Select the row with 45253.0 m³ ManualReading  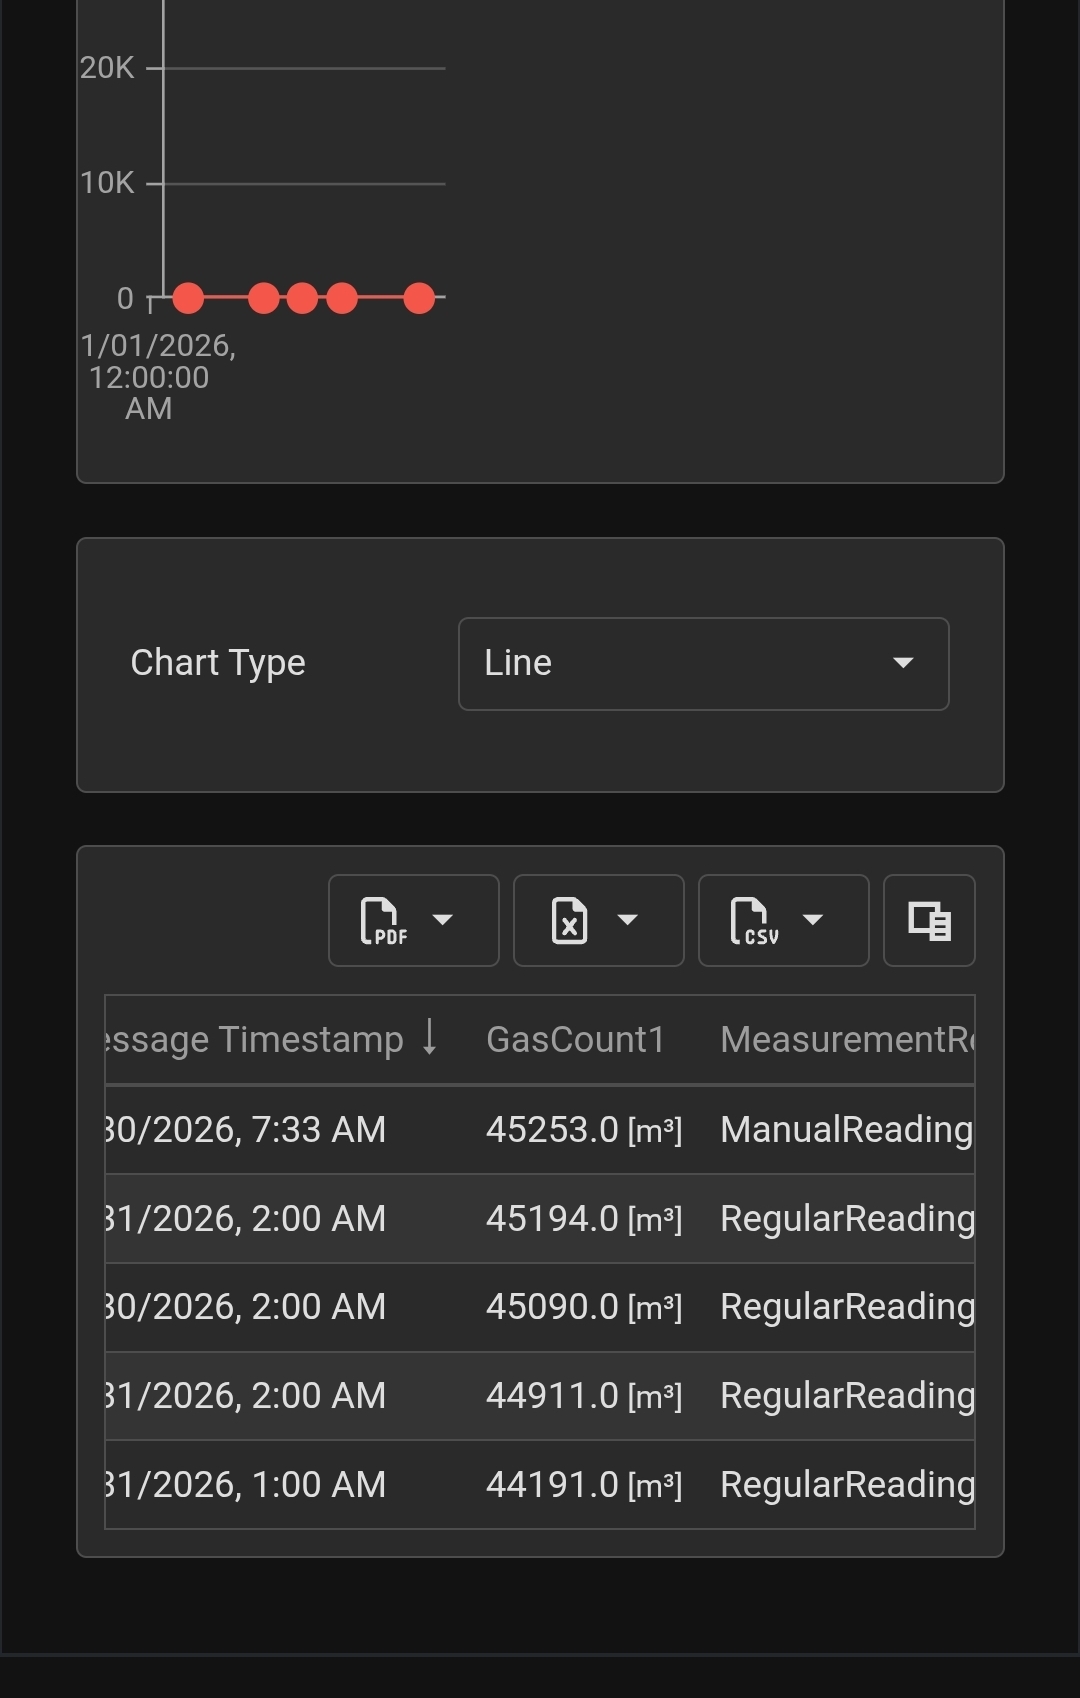(x=540, y=1130)
